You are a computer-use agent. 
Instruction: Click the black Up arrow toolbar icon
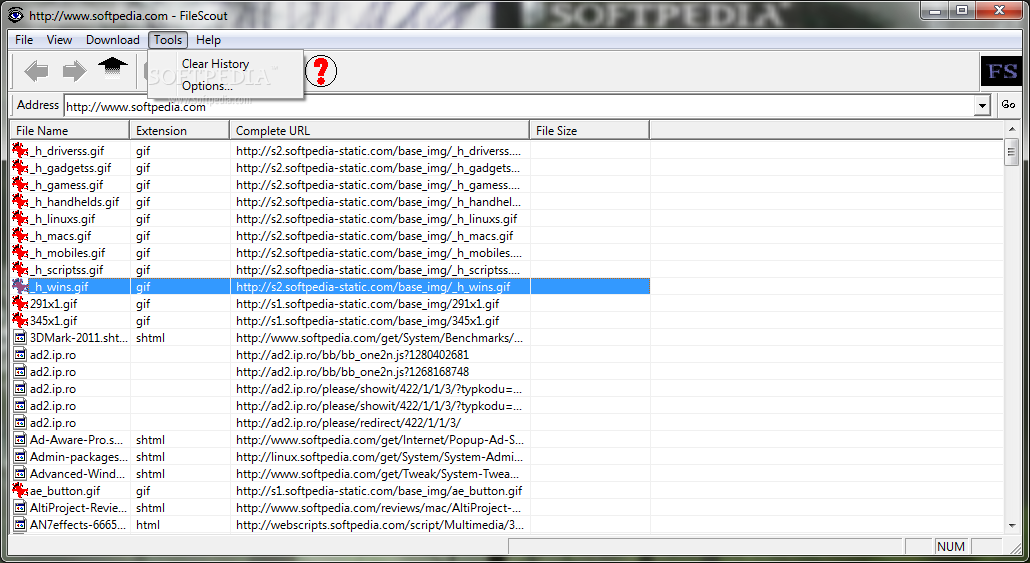pyautogui.click(x=113, y=68)
